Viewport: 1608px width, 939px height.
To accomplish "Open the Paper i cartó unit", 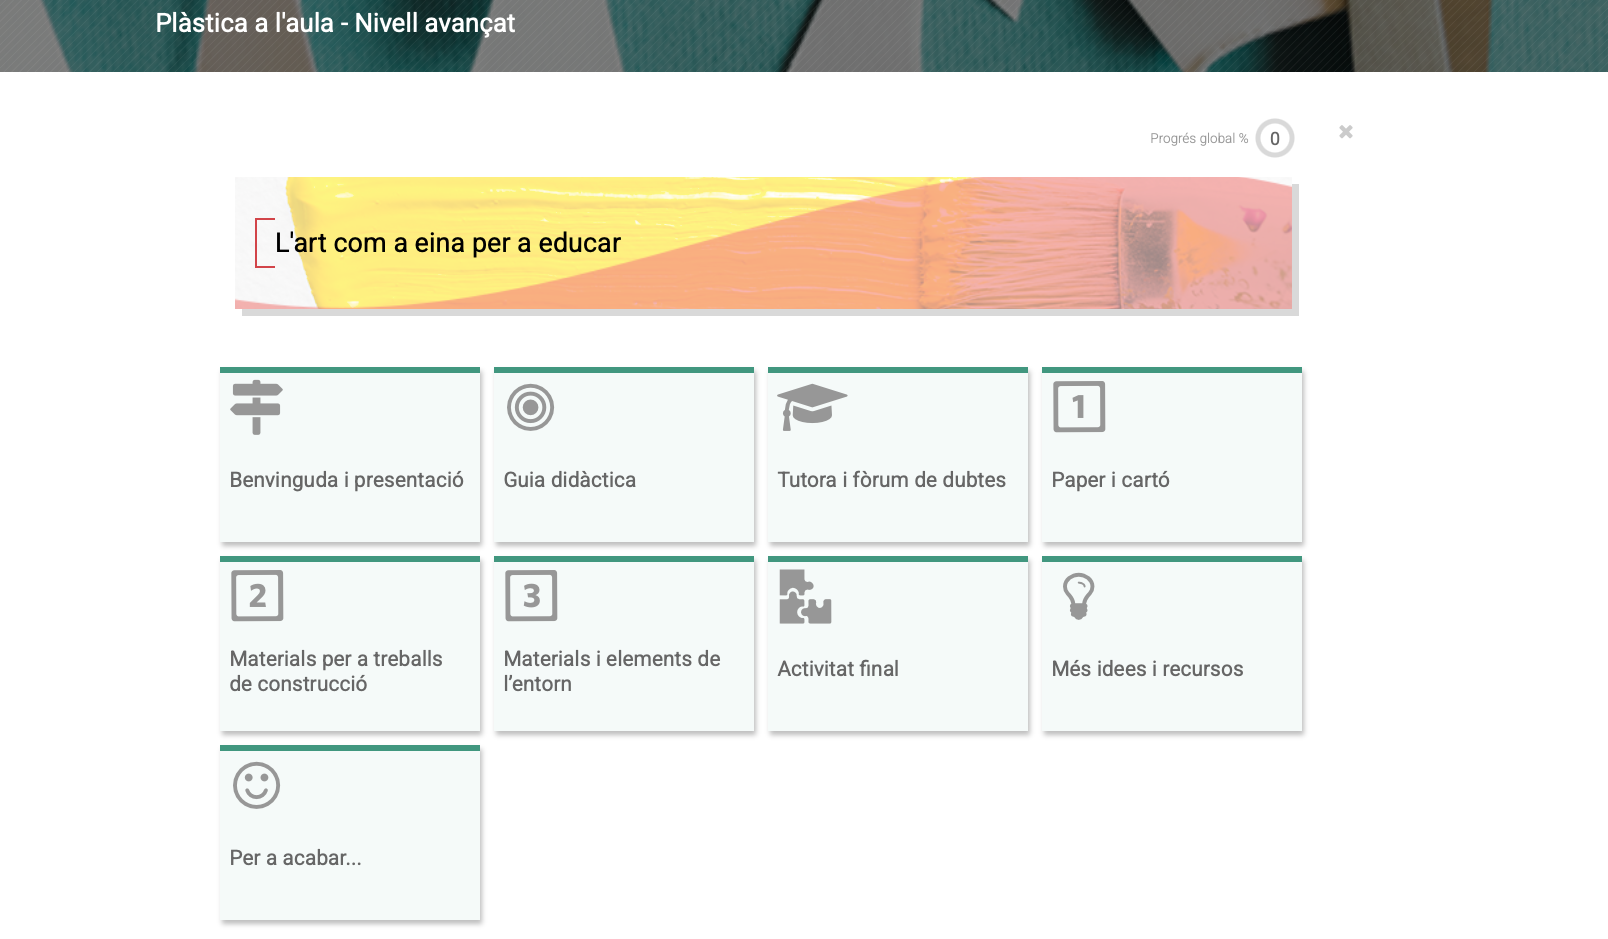I will pos(1110,480).
